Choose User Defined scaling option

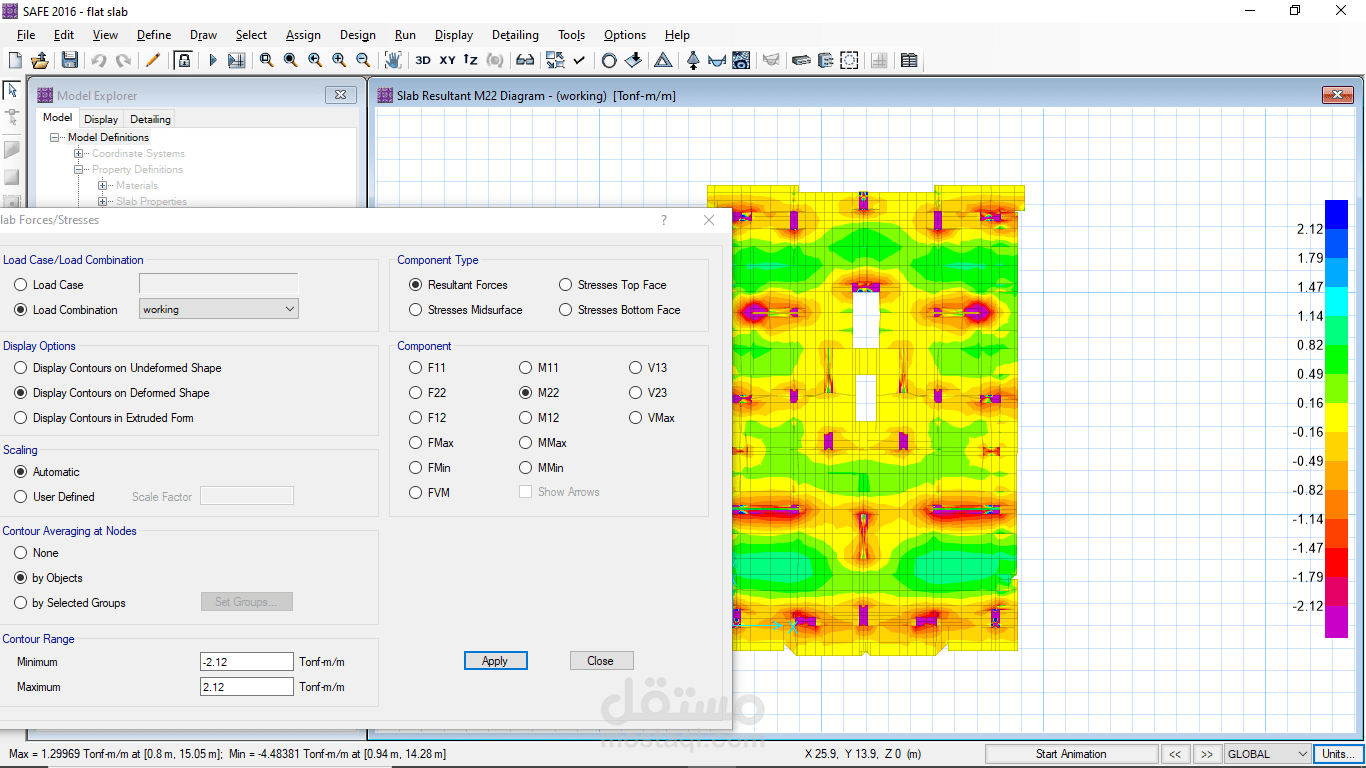[21, 497]
